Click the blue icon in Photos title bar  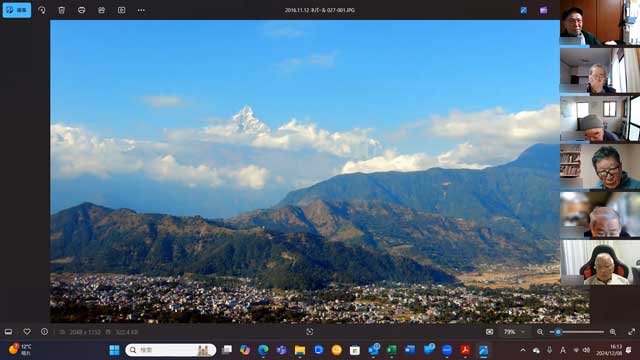tap(524, 10)
